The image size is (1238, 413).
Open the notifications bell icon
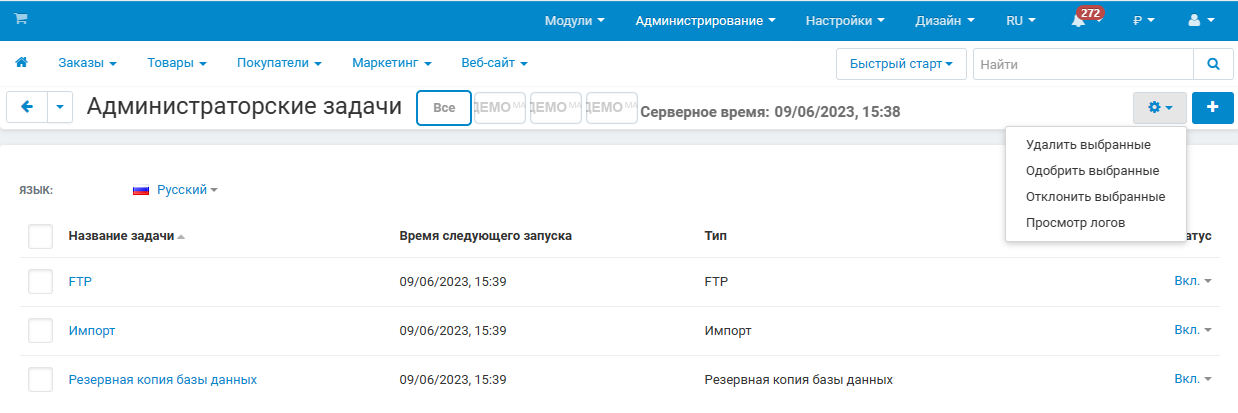pyautogui.click(x=1077, y=21)
